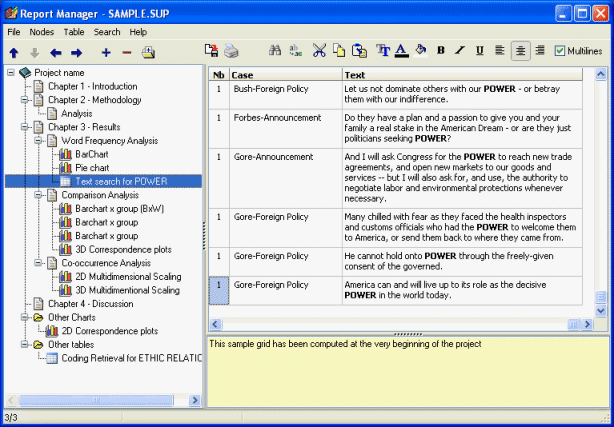Remove node with the red minus icon

(126, 52)
